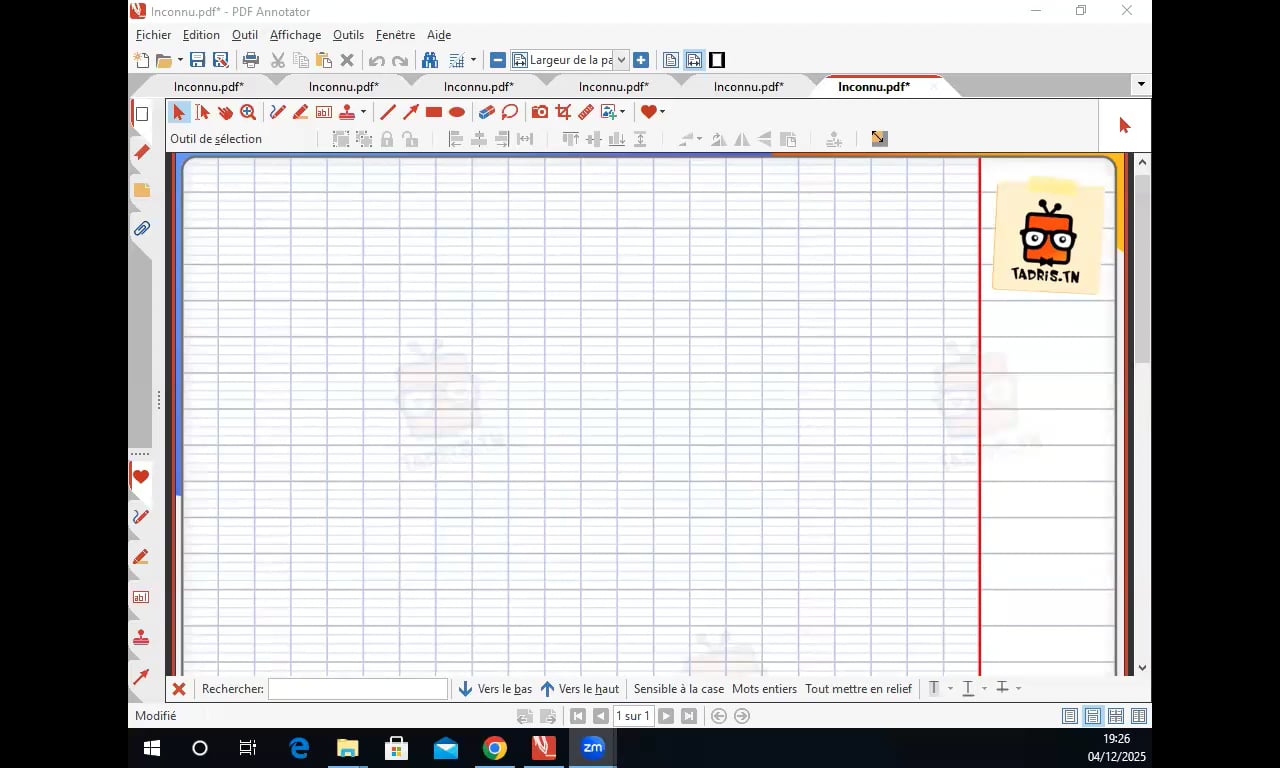This screenshot has height=768, width=1280.
Task: Select the Pen tool in the toolbar
Action: coord(278,112)
